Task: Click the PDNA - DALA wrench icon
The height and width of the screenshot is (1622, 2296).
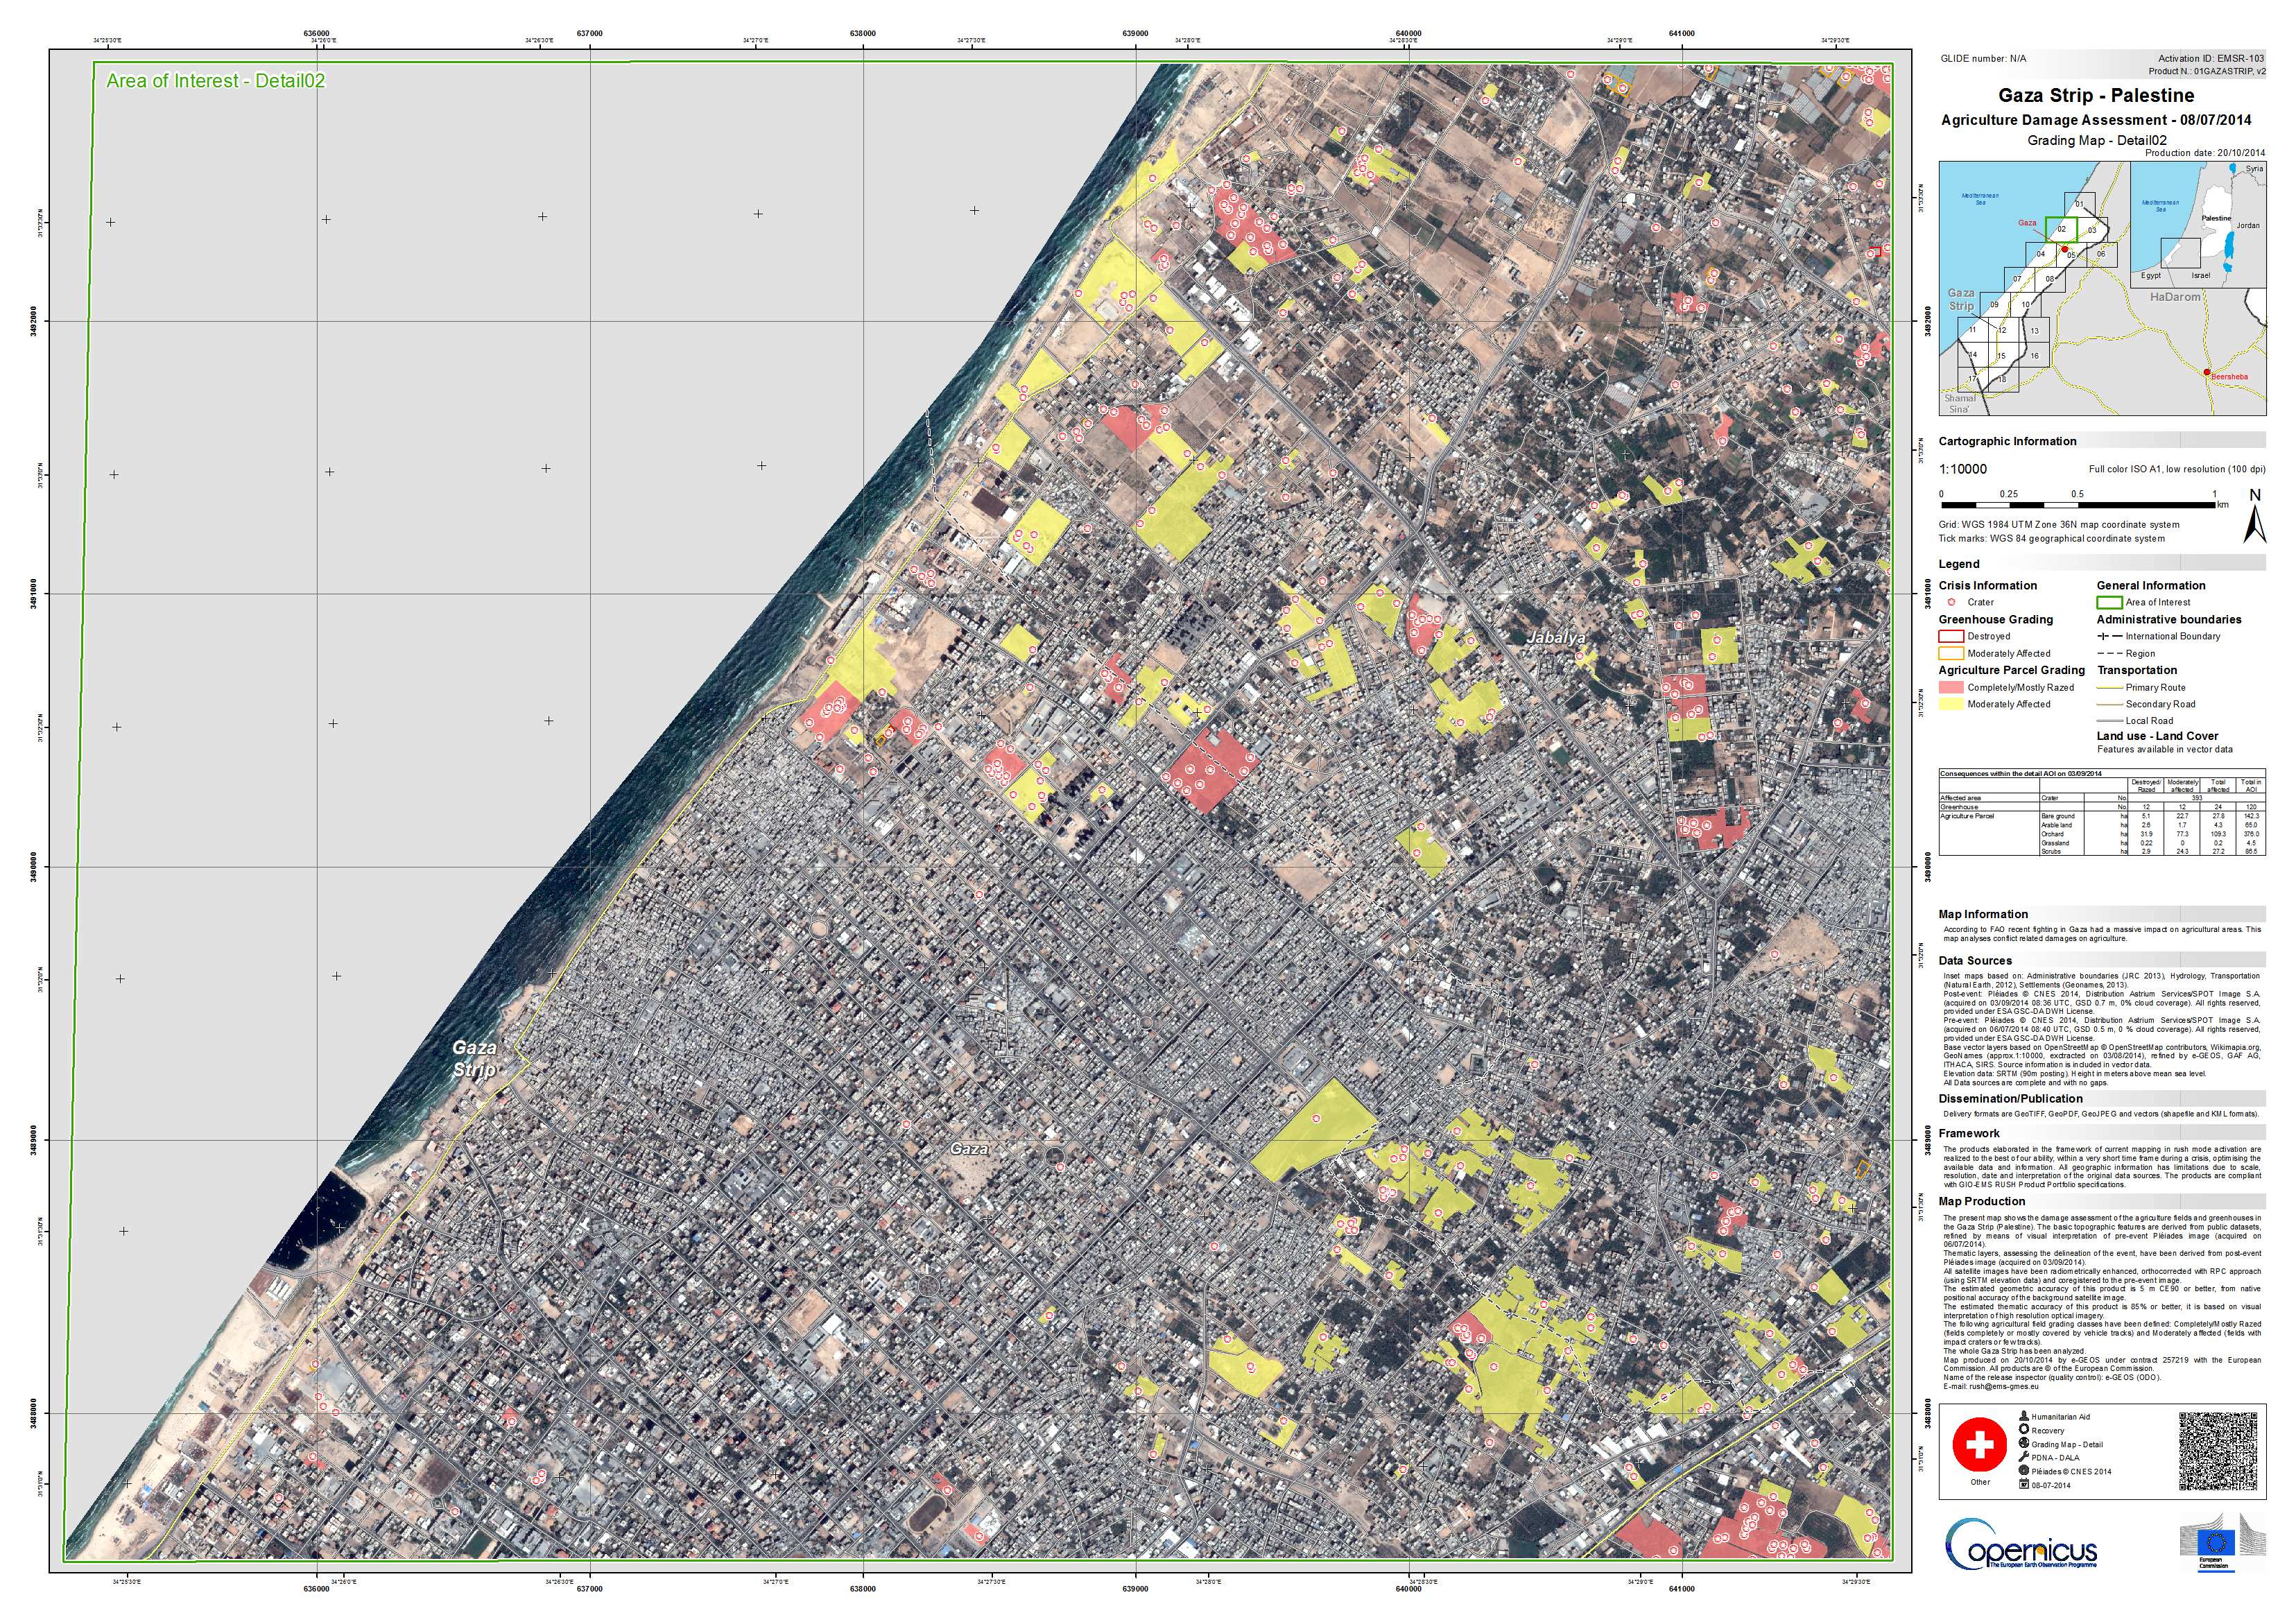Action: (x=2025, y=1458)
